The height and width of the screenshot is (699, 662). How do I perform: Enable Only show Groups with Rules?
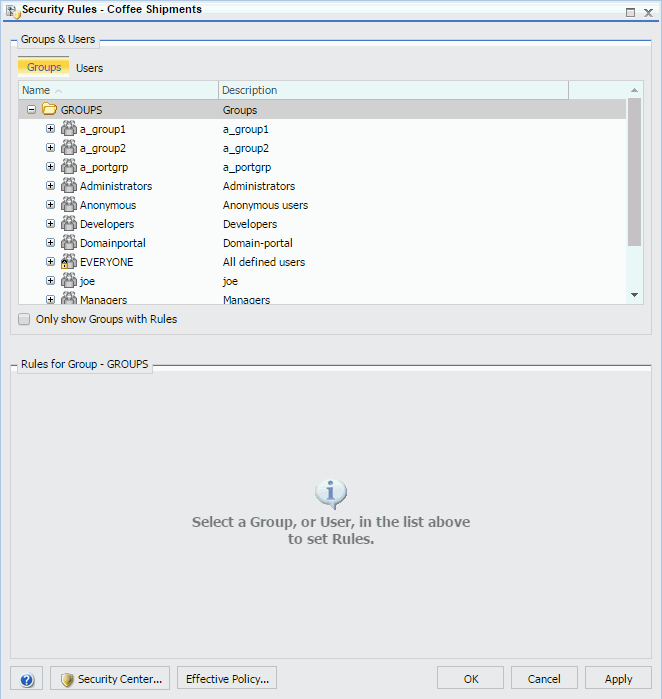pyautogui.click(x=24, y=319)
